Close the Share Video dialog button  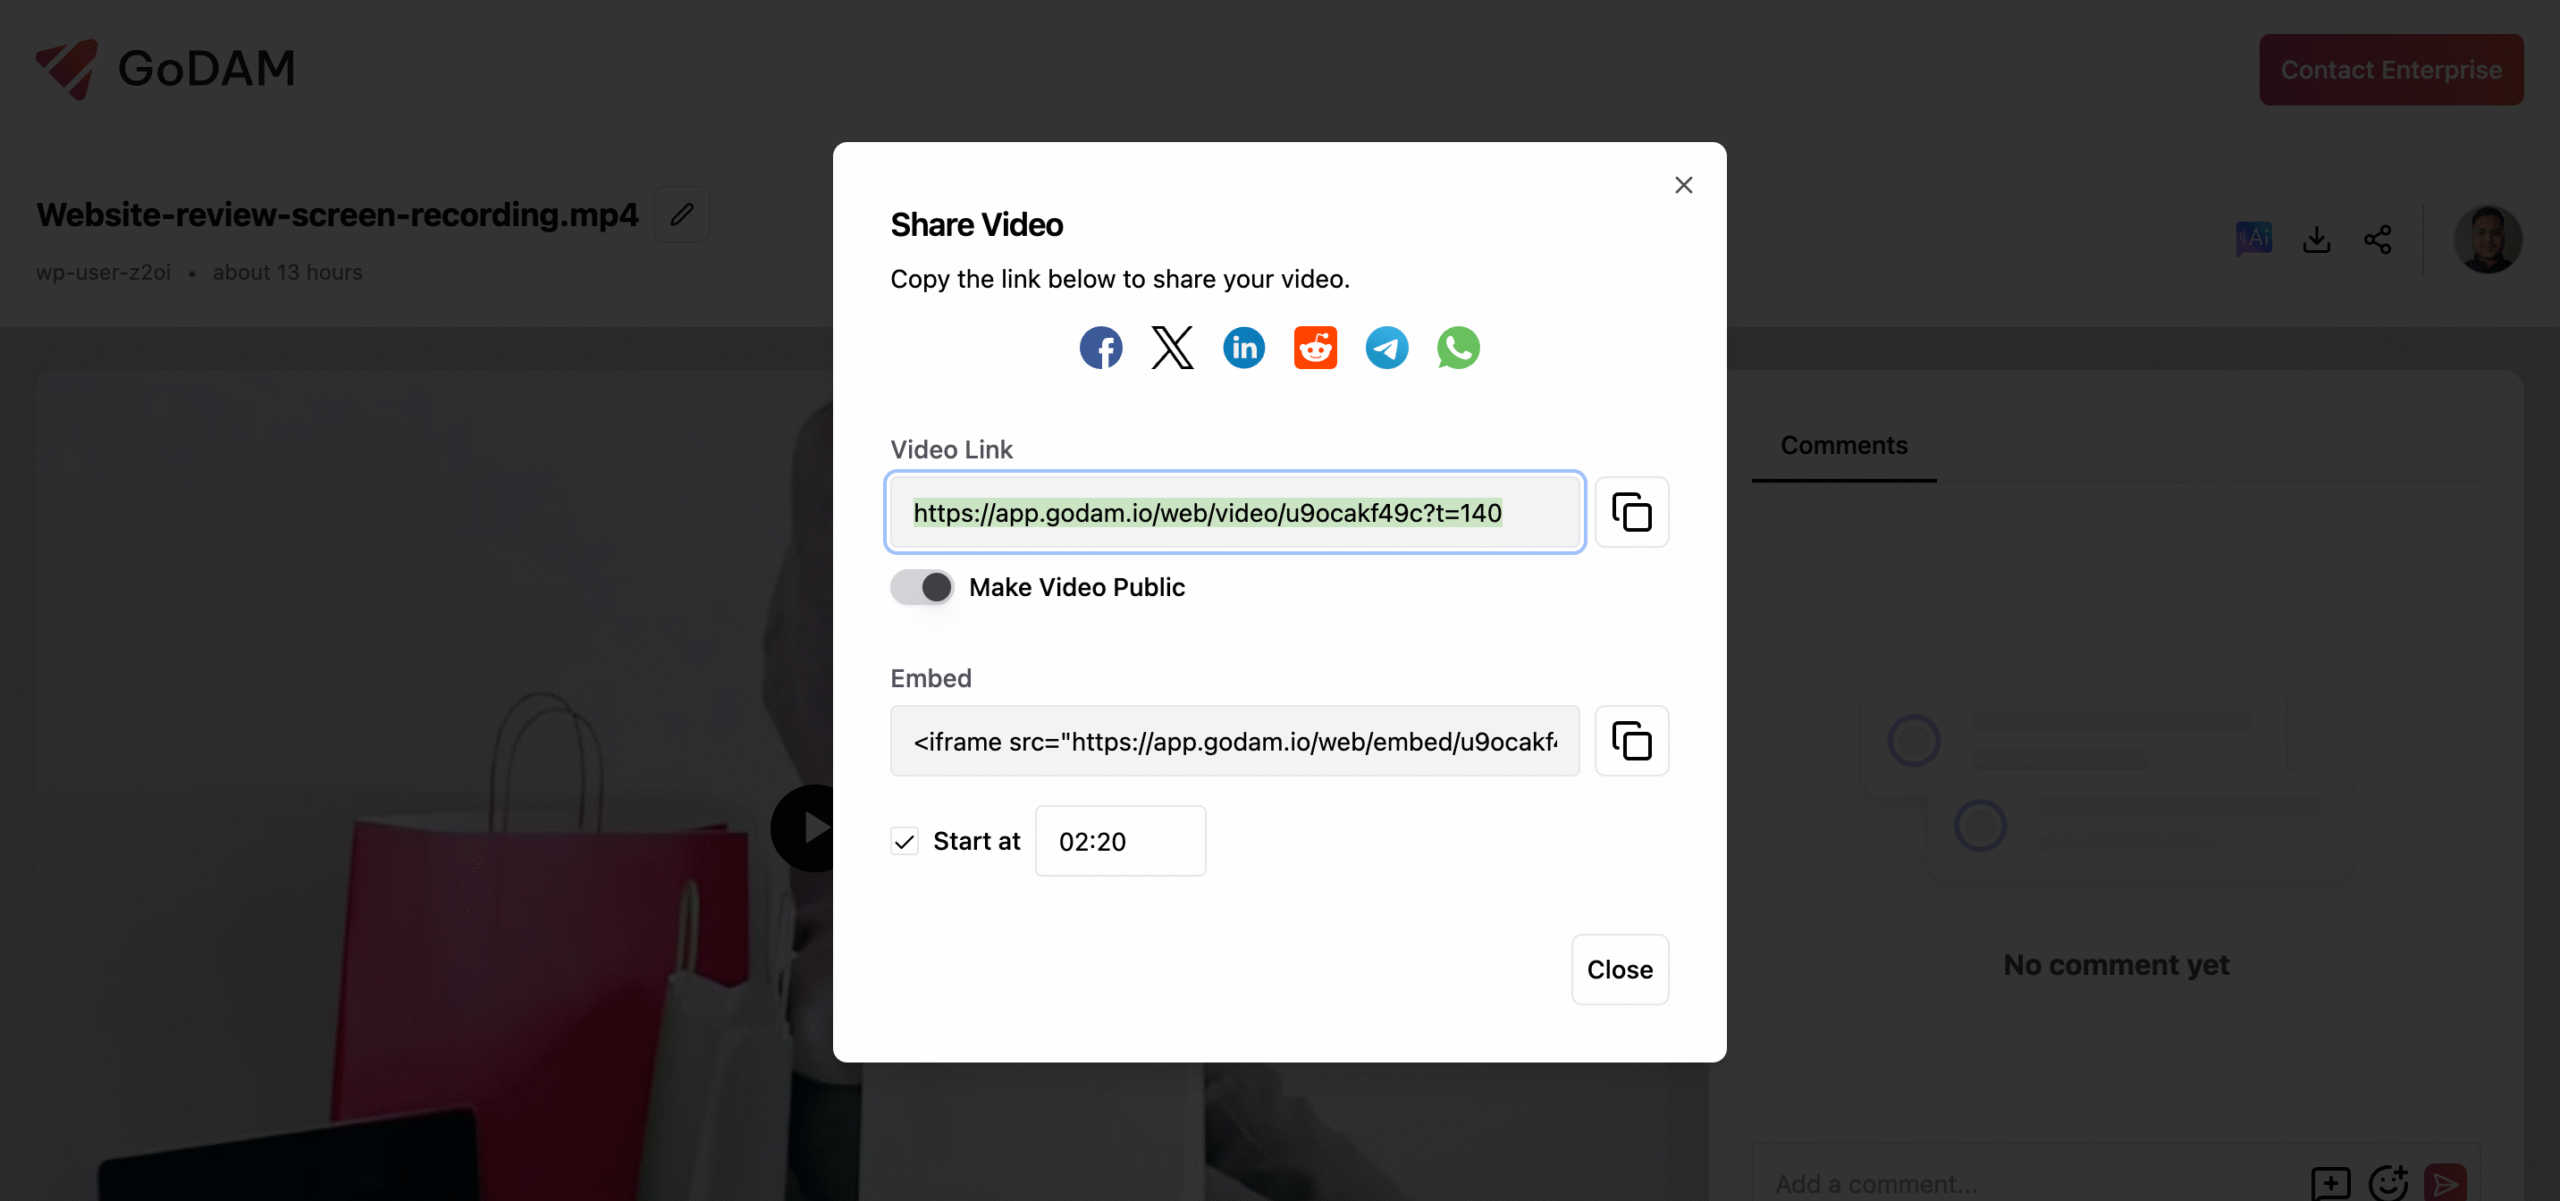tap(1620, 969)
